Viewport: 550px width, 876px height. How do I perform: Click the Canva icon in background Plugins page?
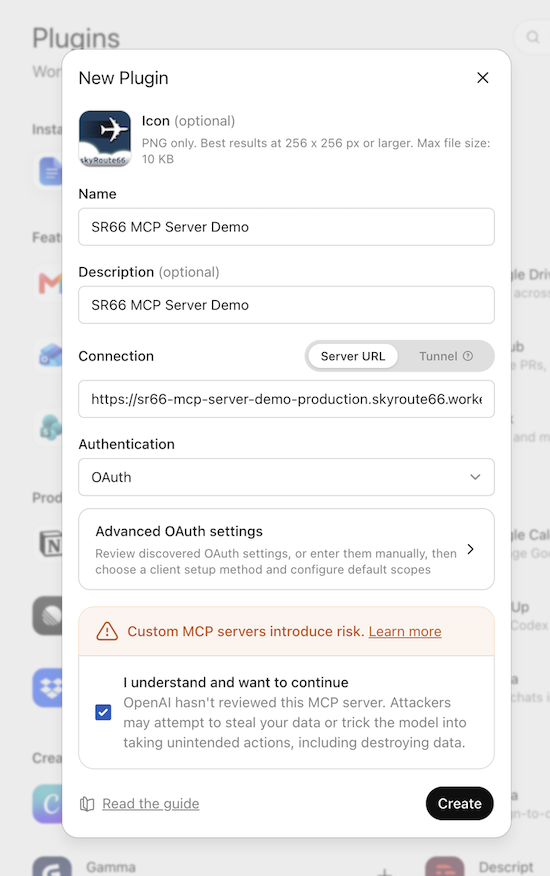(48, 804)
